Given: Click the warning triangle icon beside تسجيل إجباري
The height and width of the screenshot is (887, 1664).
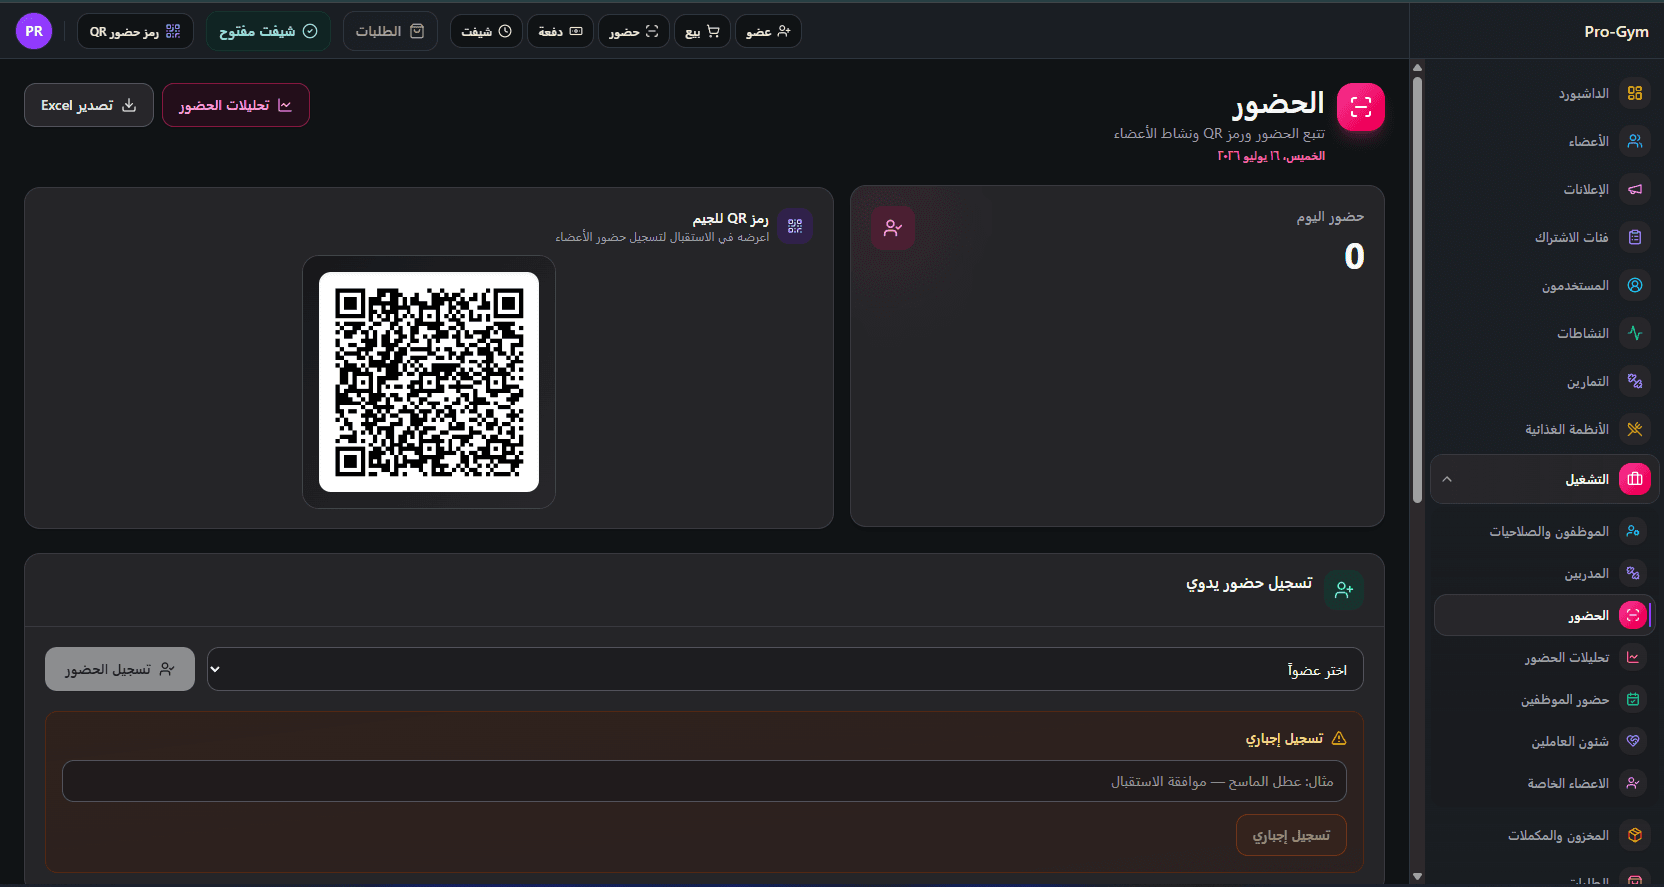Looking at the screenshot, I should 1339,738.
